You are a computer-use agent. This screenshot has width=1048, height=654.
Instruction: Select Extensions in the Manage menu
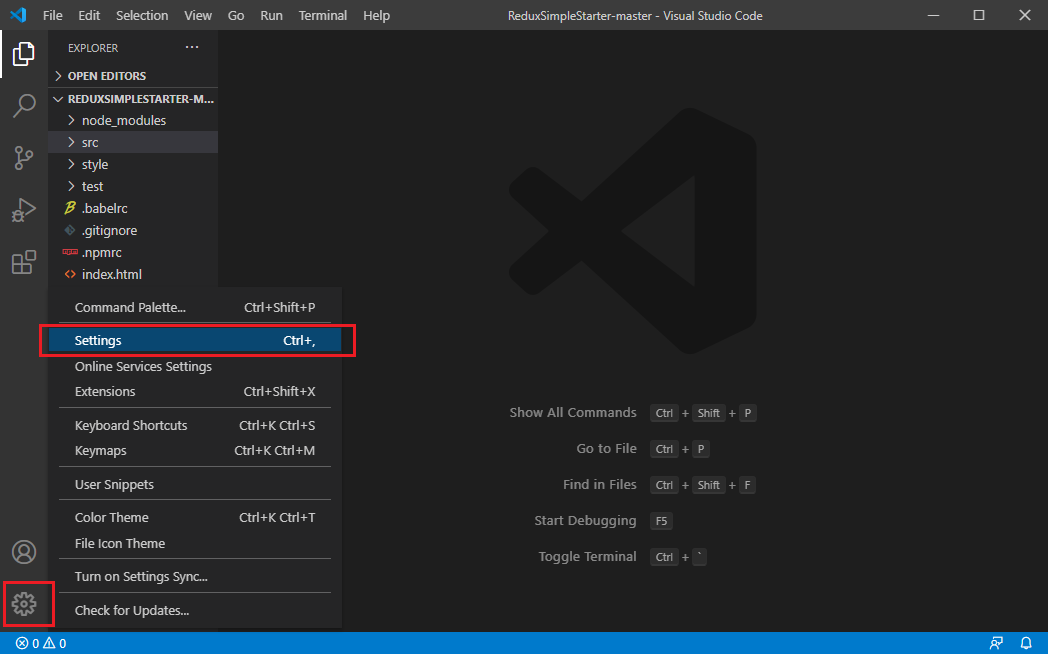[195, 391]
